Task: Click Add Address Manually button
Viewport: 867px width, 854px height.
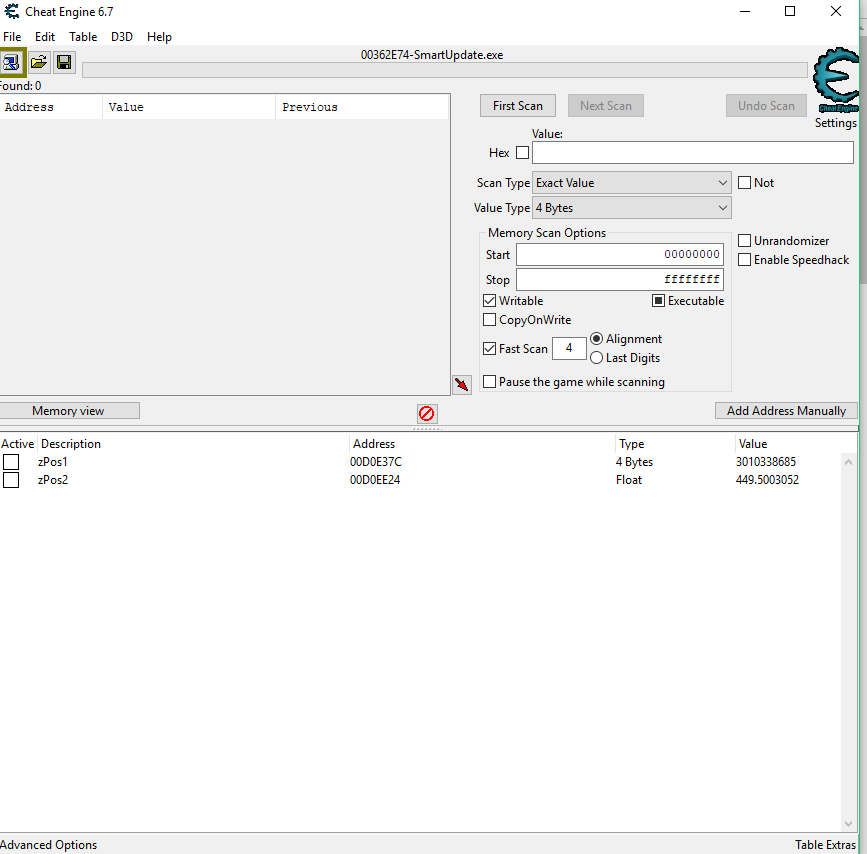Action: click(x=786, y=411)
